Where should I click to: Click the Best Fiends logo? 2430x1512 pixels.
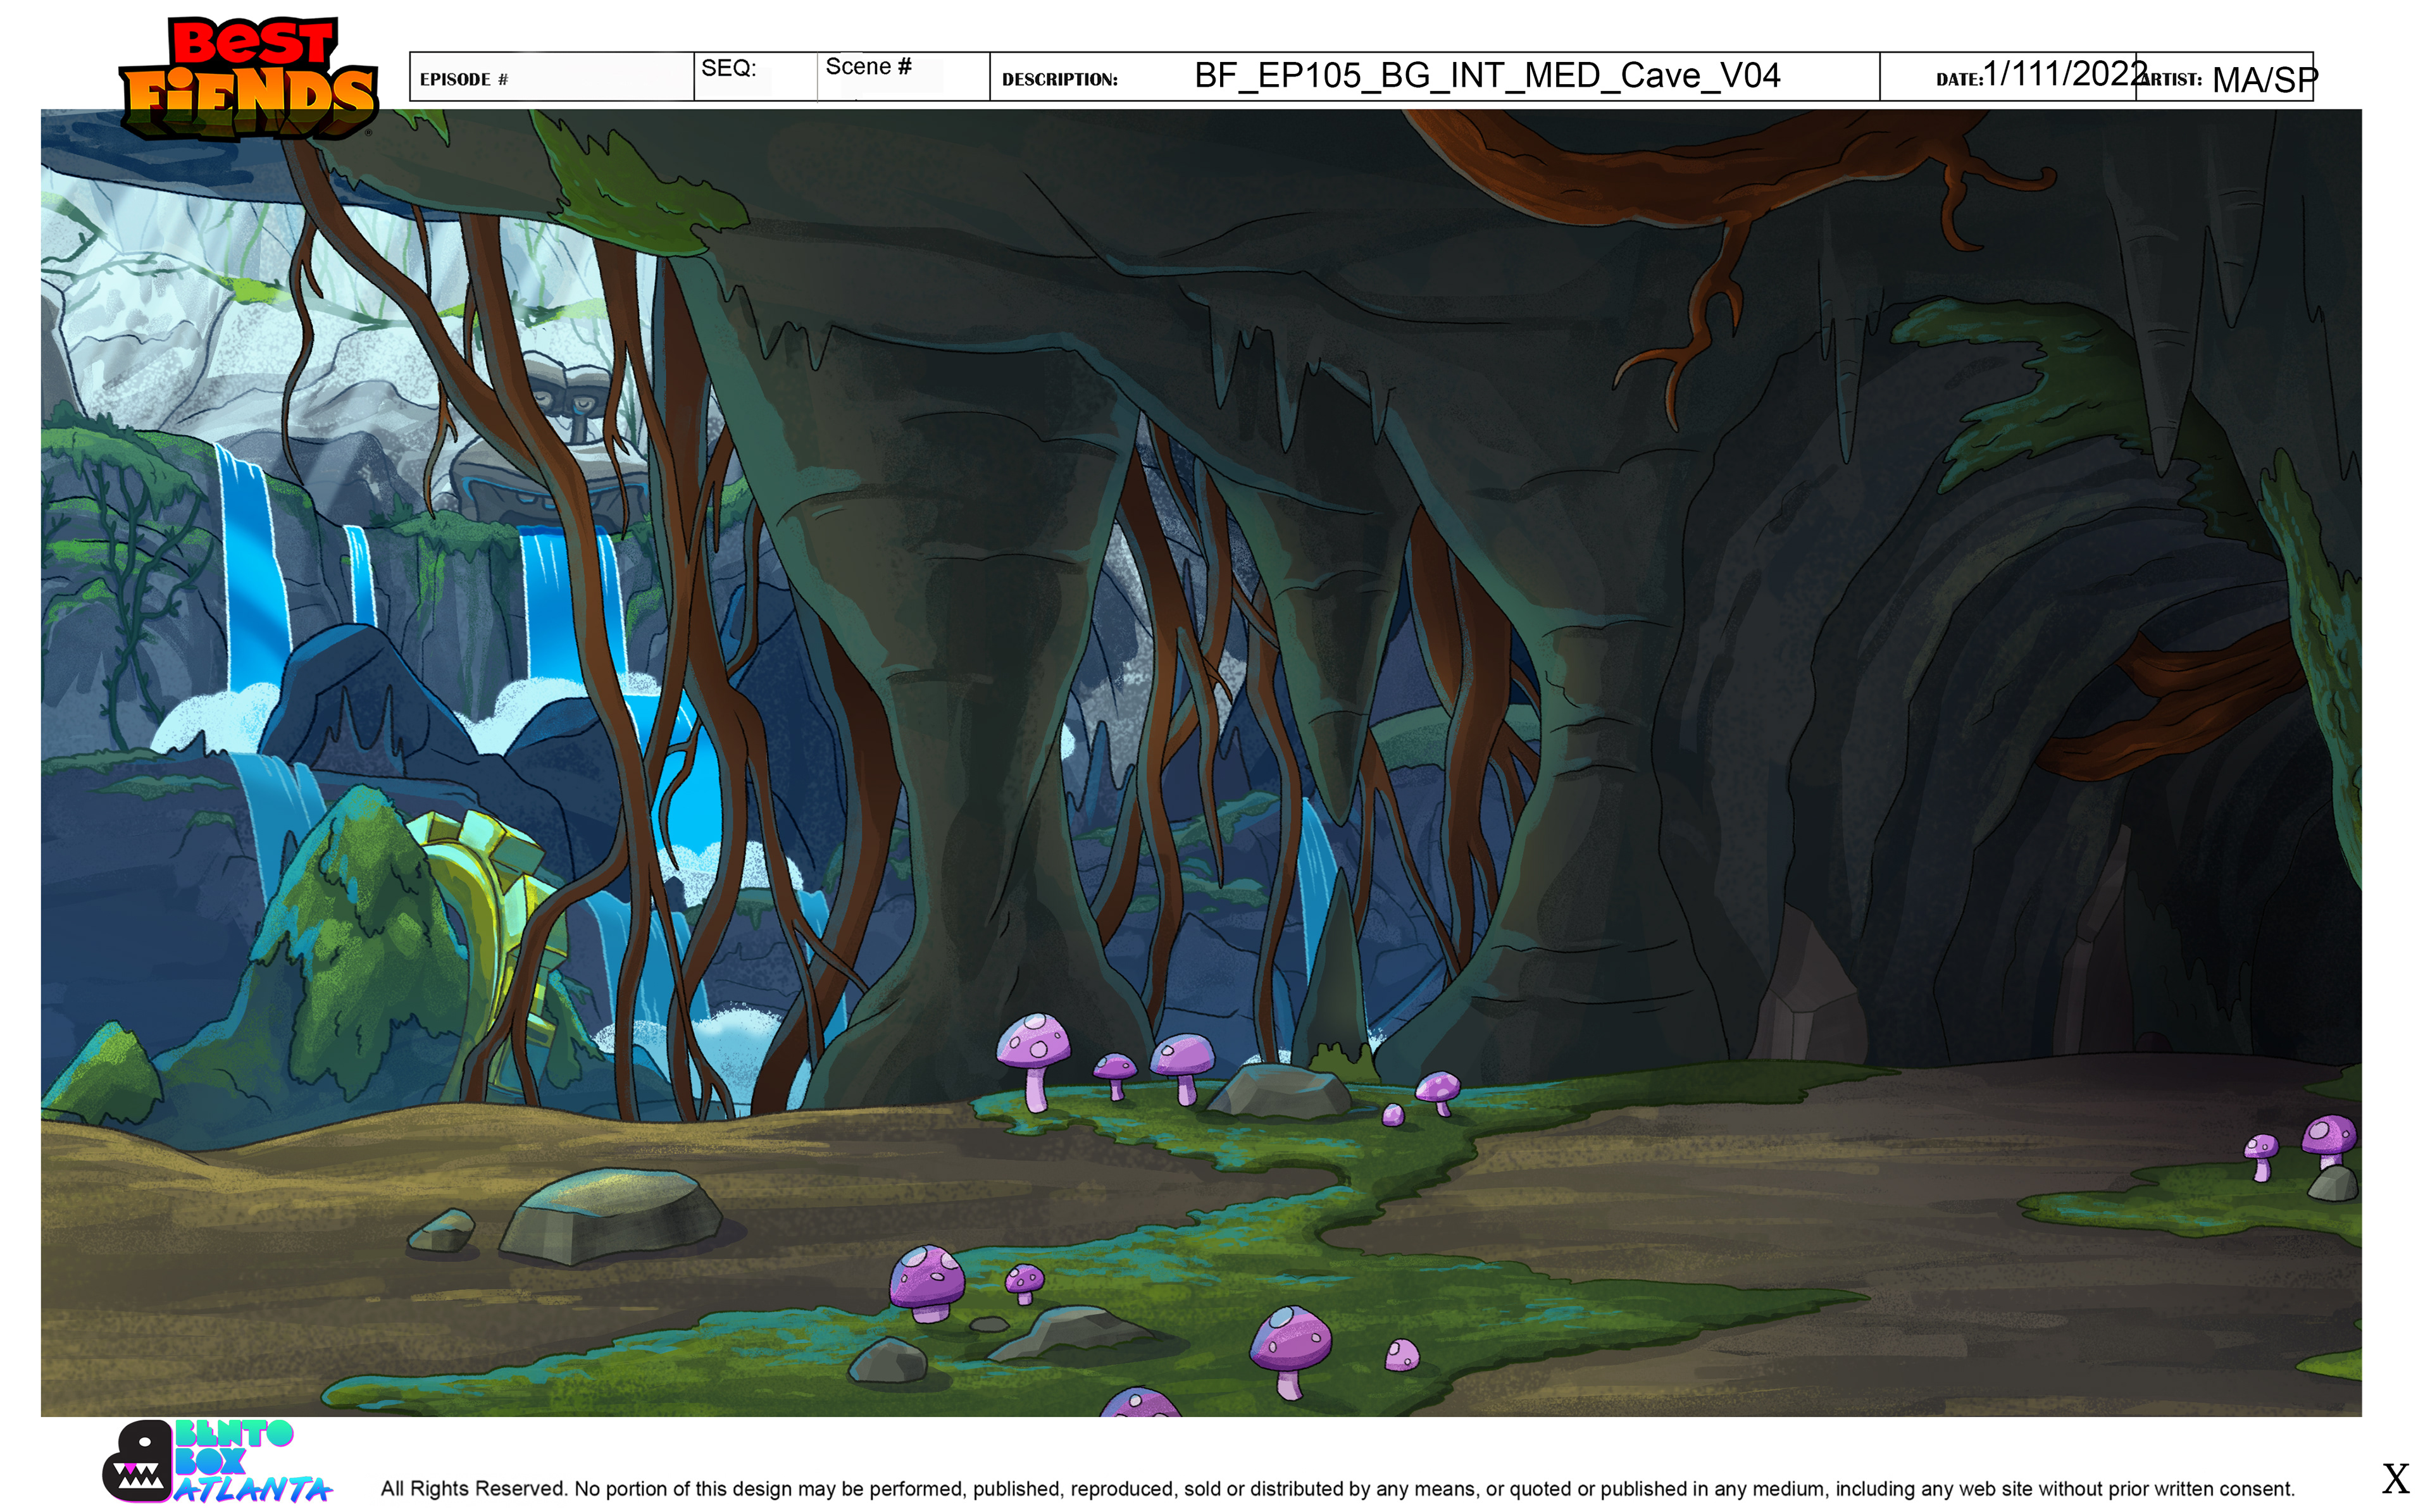pyautogui.click(x=248, y=78)
